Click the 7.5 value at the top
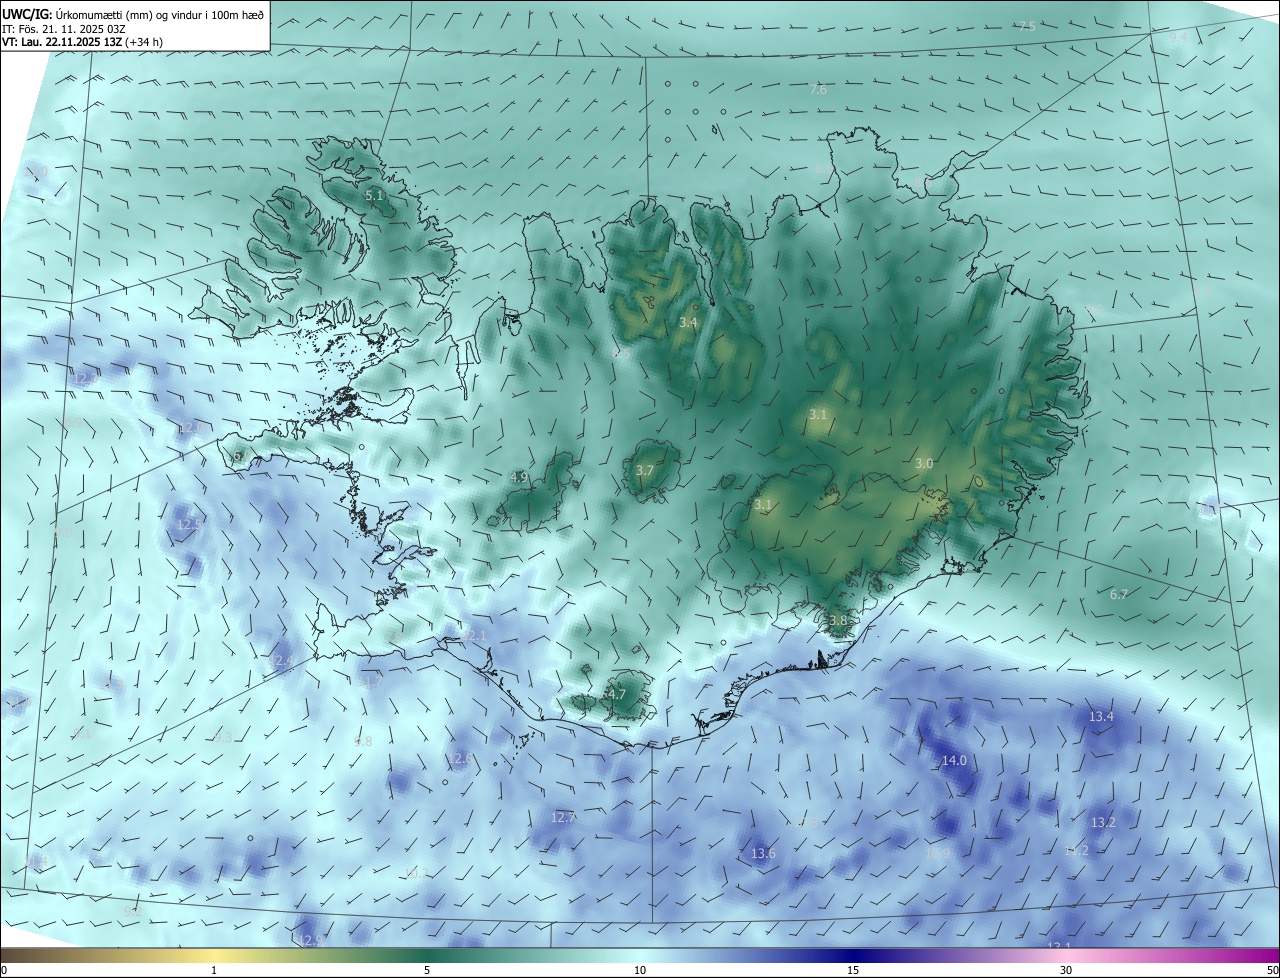This screenshot has width=1280, height=978. (x=1027, y=26)
